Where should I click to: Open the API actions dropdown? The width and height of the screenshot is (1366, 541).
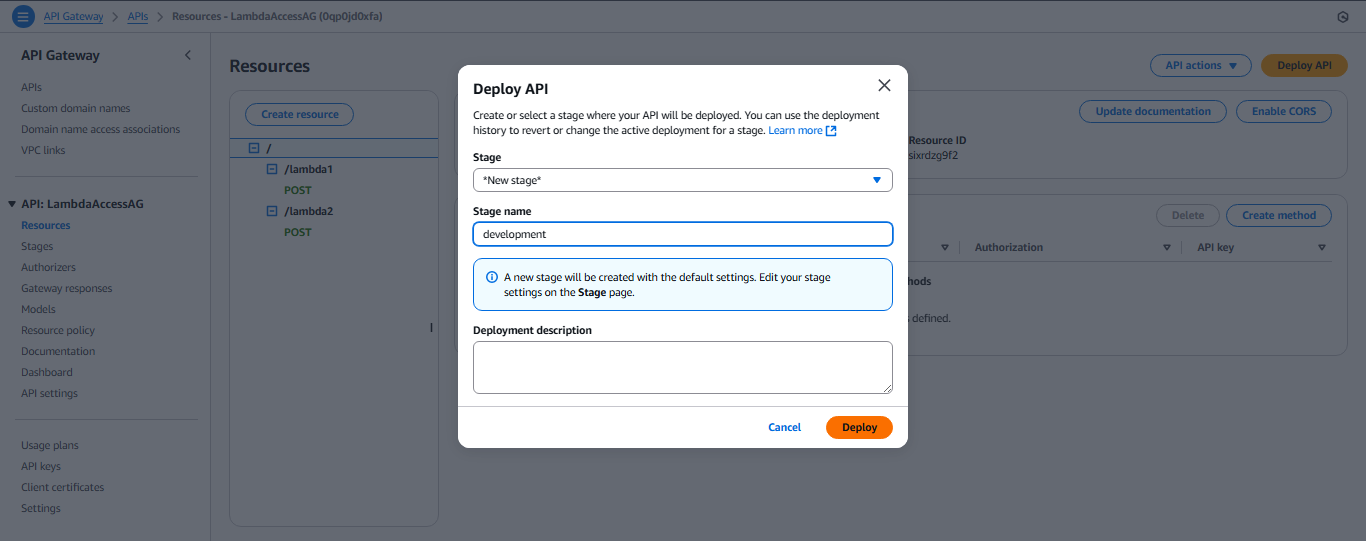(x=1201, y=66)
